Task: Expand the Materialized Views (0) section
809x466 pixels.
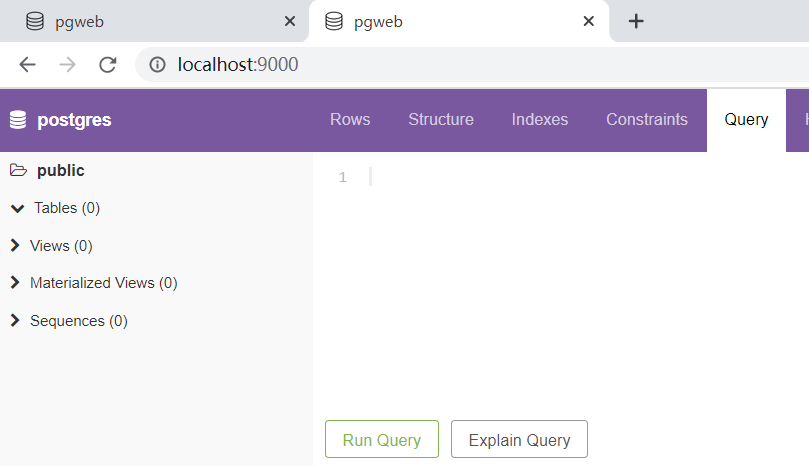Action: coord(15,283)
